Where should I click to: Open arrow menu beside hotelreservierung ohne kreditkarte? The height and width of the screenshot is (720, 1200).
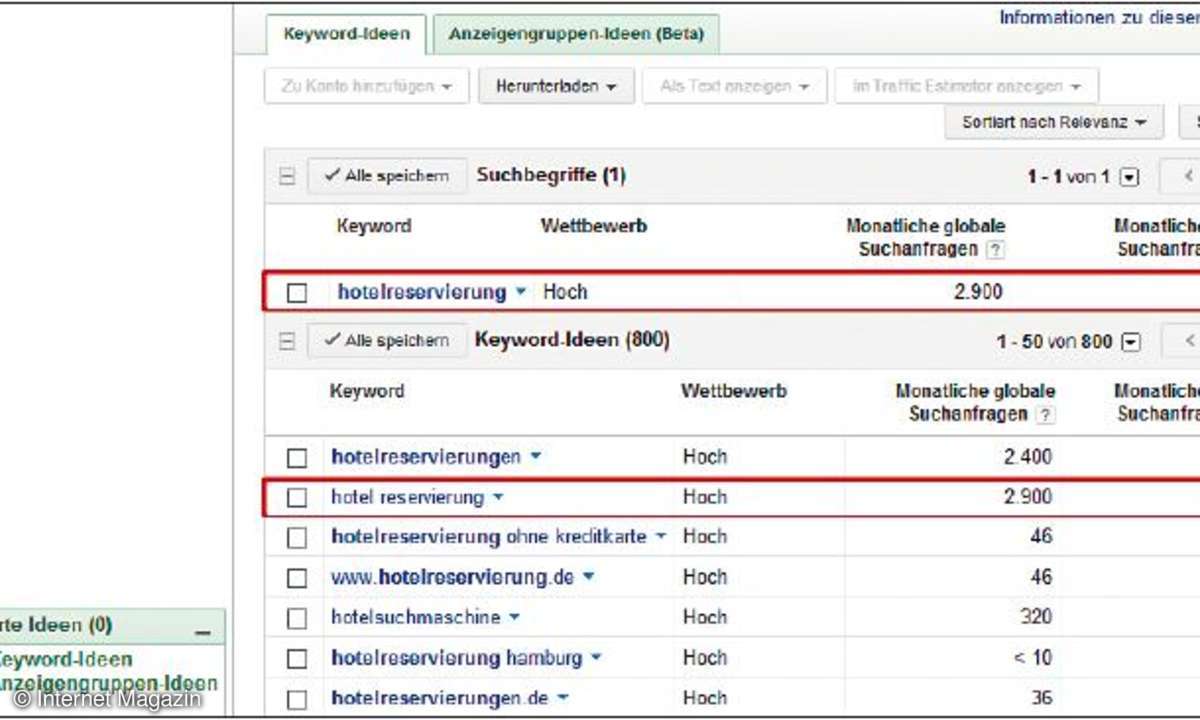click(660, 537)
